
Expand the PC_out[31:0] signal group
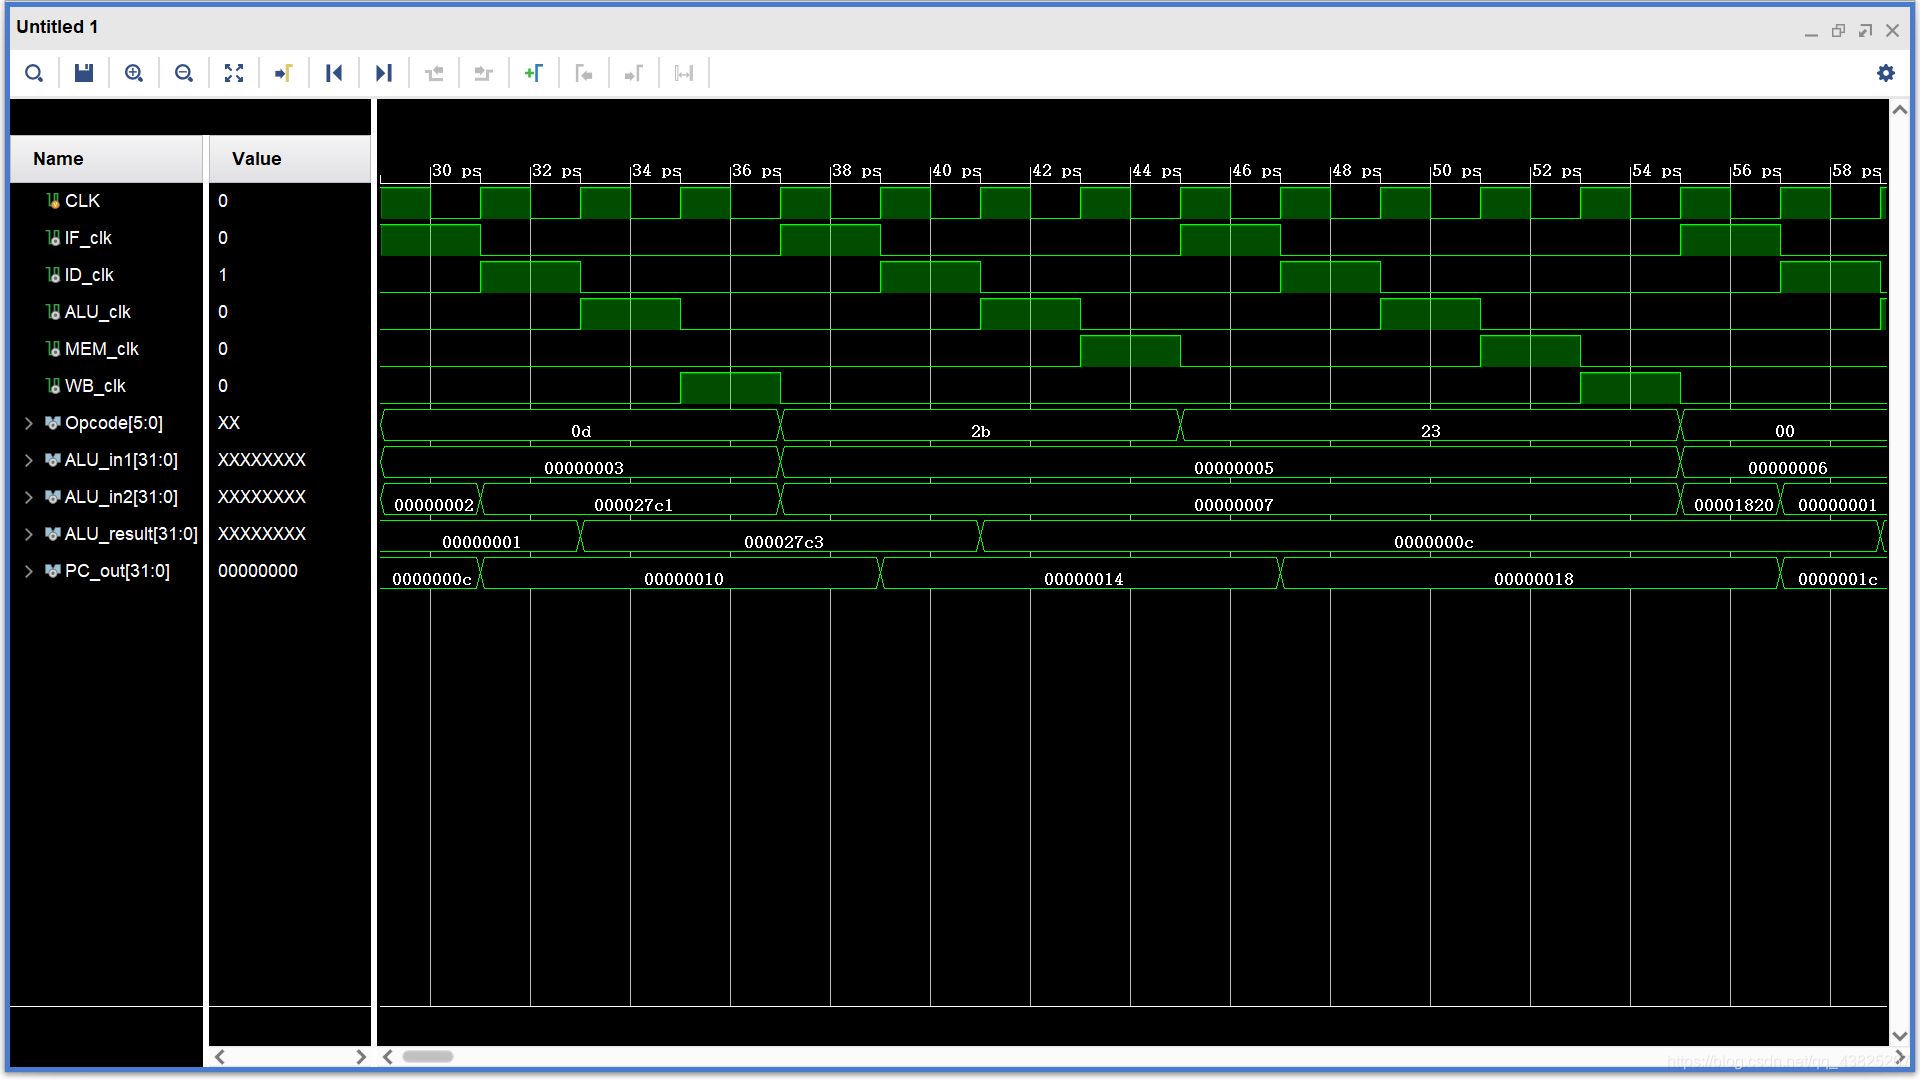[x=28, y=570]
